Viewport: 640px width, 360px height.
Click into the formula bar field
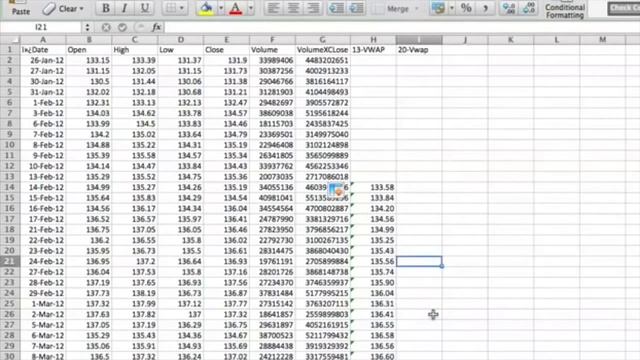[402, 27]
